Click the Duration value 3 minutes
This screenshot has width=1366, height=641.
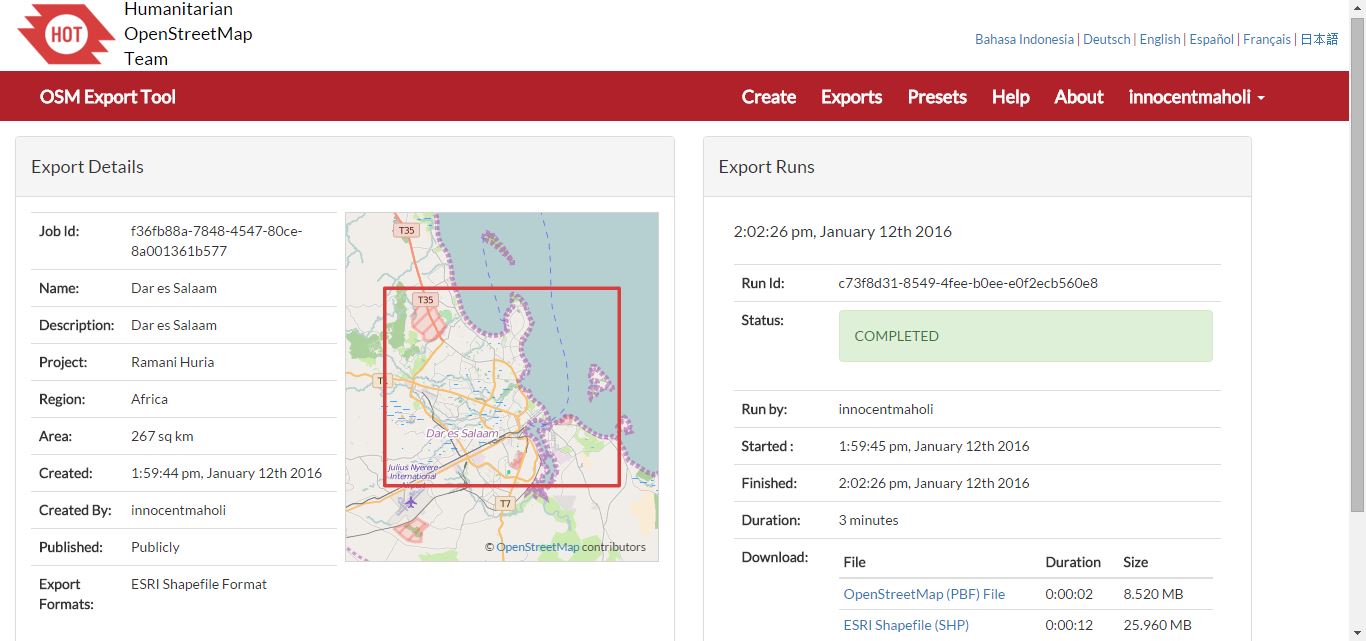(x=868, y=520)
